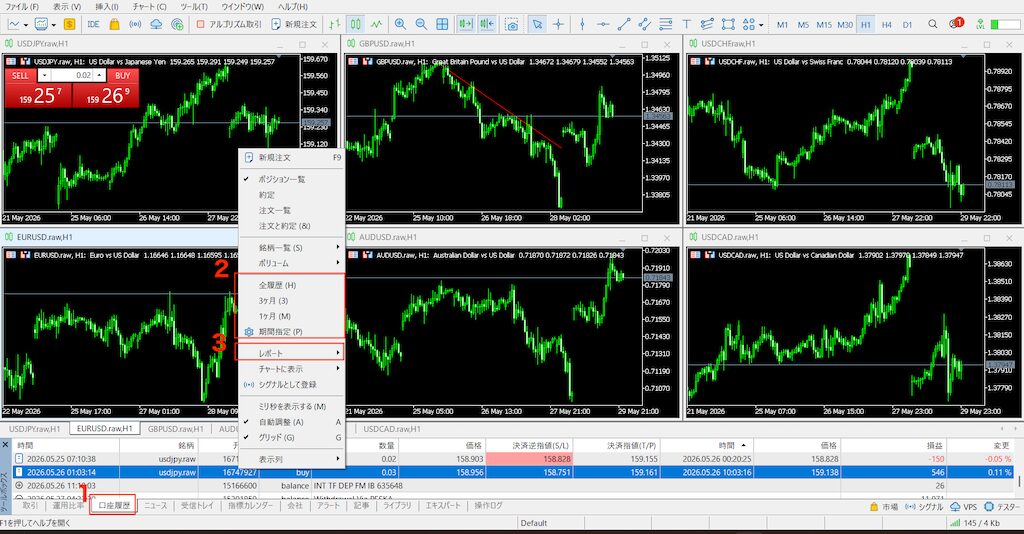Click the yellow dollar sign toolbar icon
Screen dimensions: 1024x534
click(70, 24)
